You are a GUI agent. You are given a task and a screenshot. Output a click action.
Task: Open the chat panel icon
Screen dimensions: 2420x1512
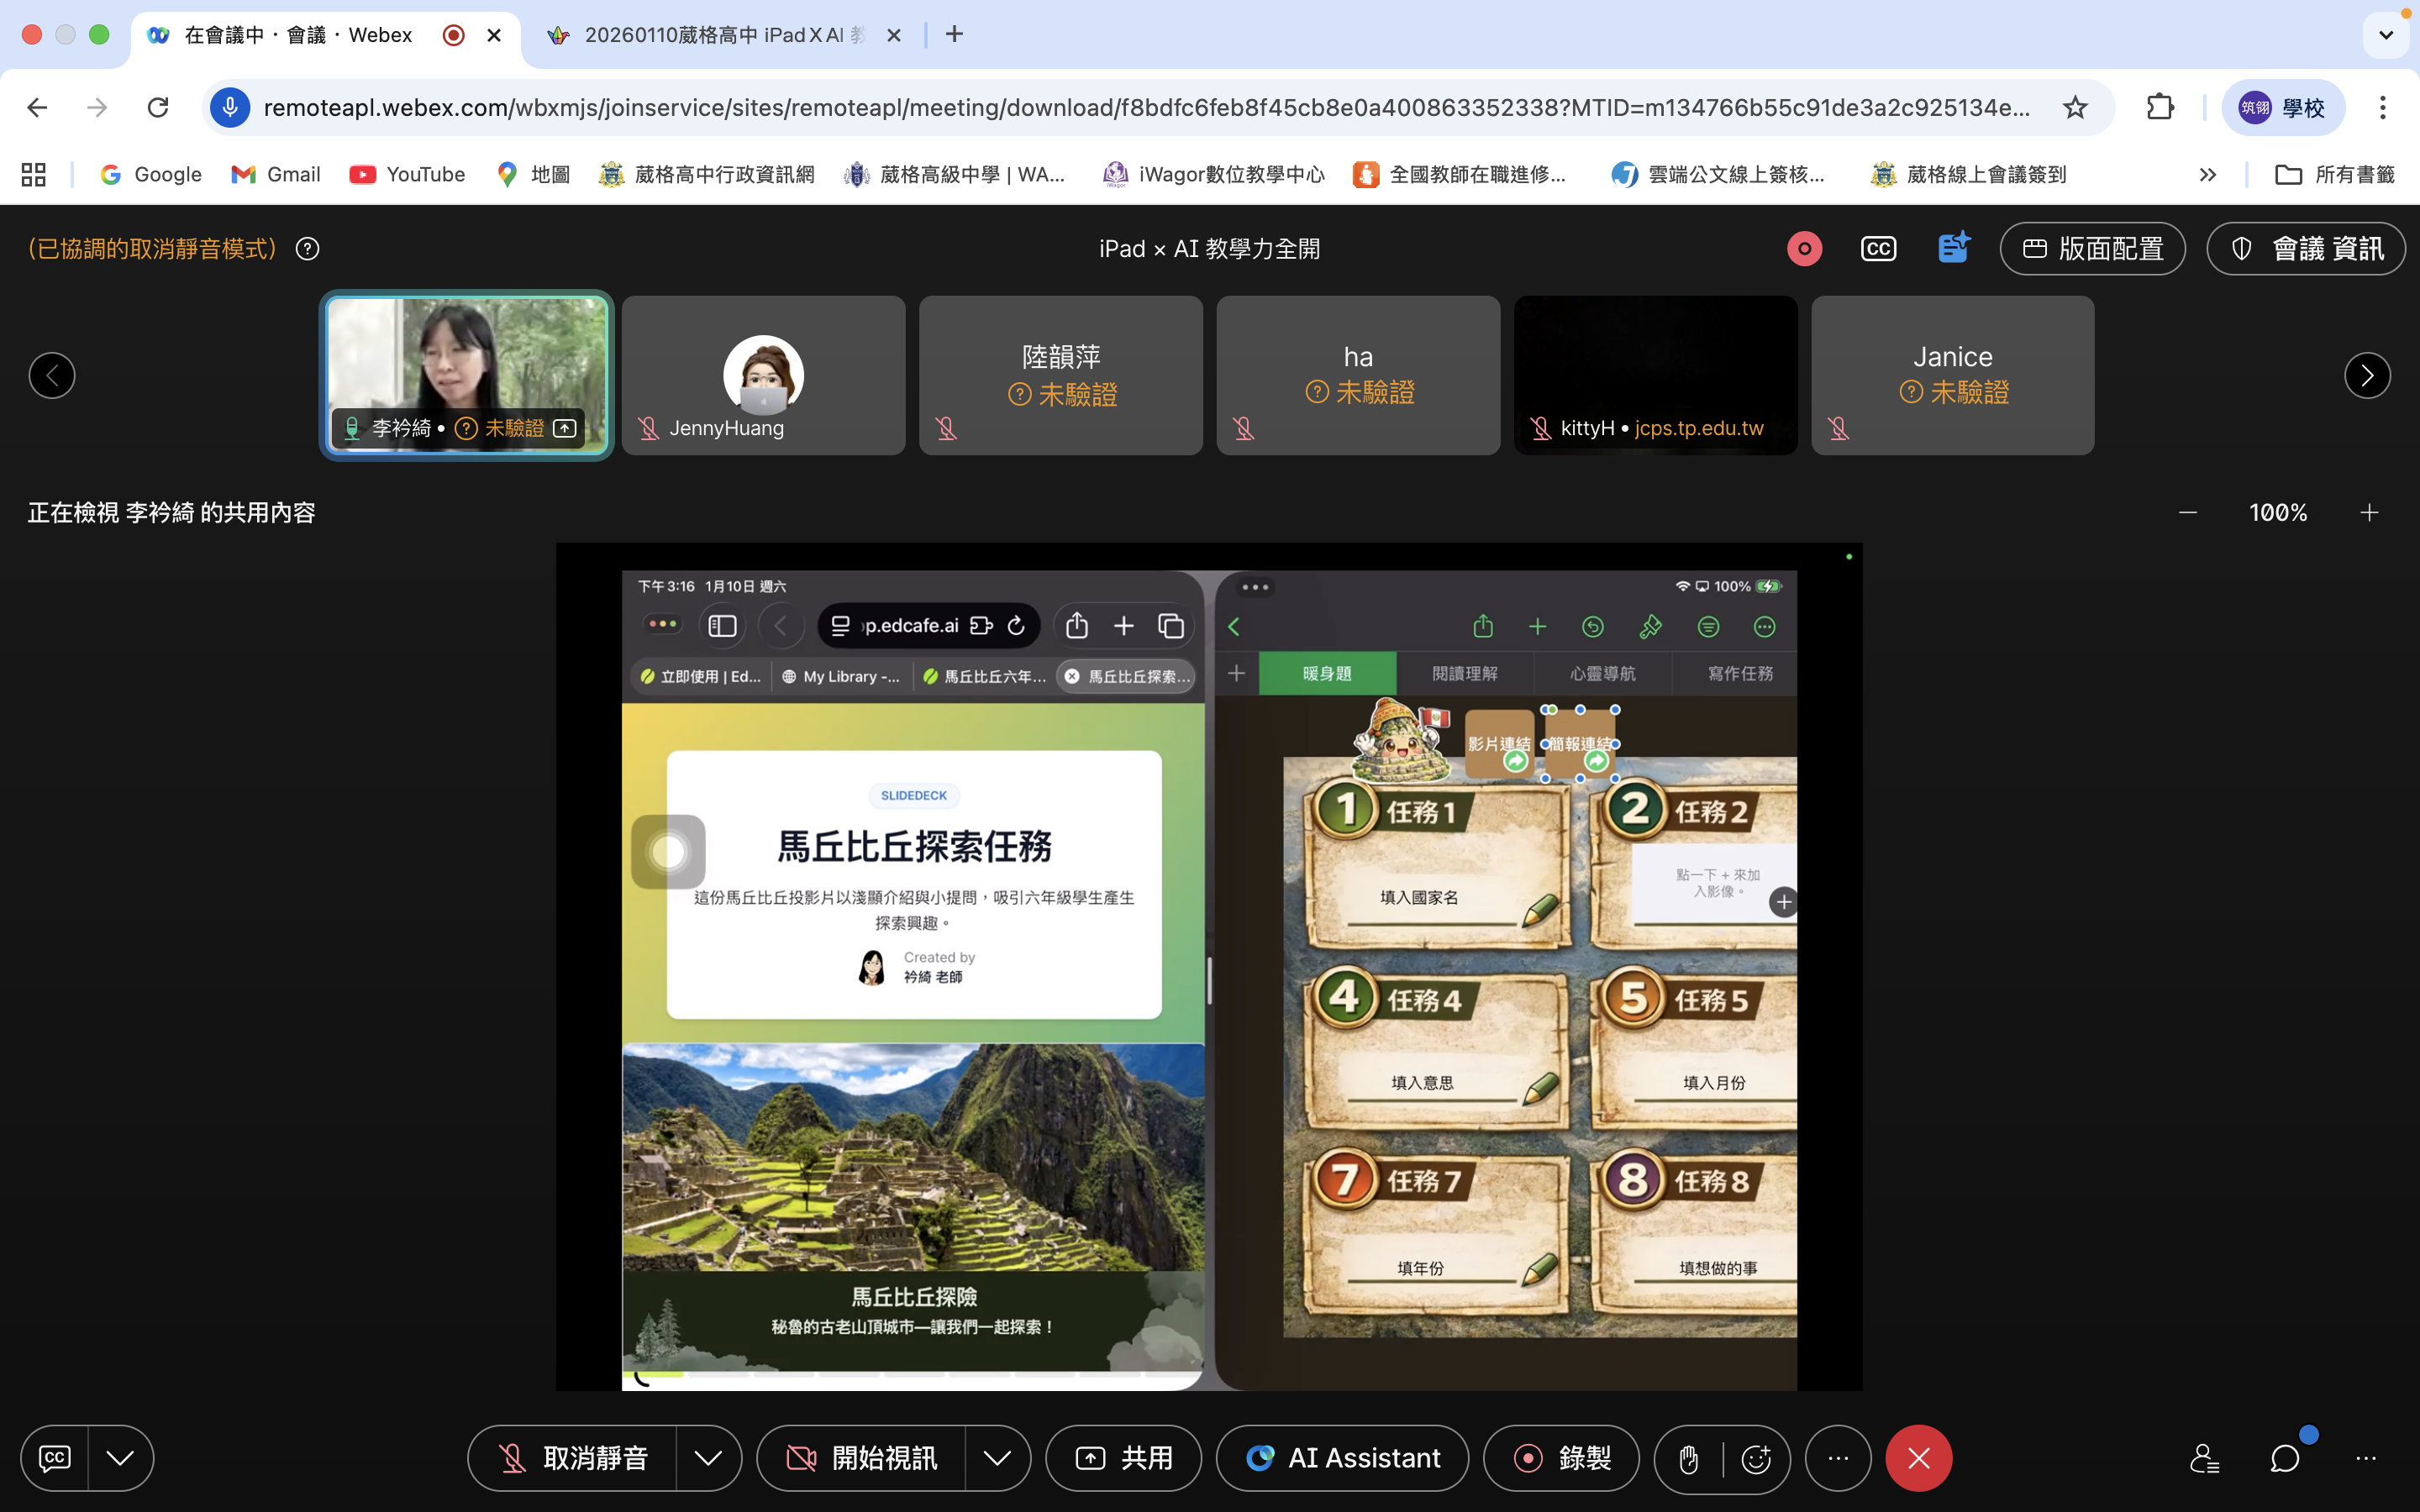2284,1458
